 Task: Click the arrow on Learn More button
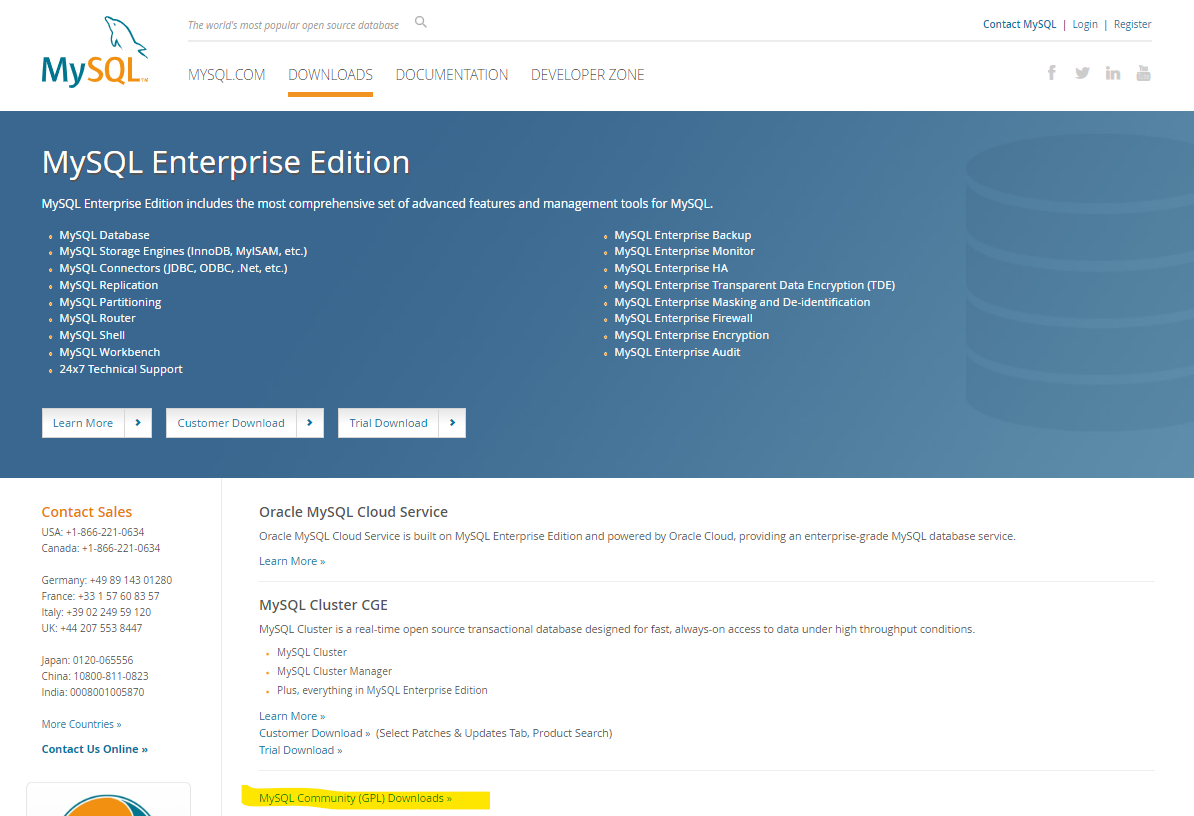138,422
